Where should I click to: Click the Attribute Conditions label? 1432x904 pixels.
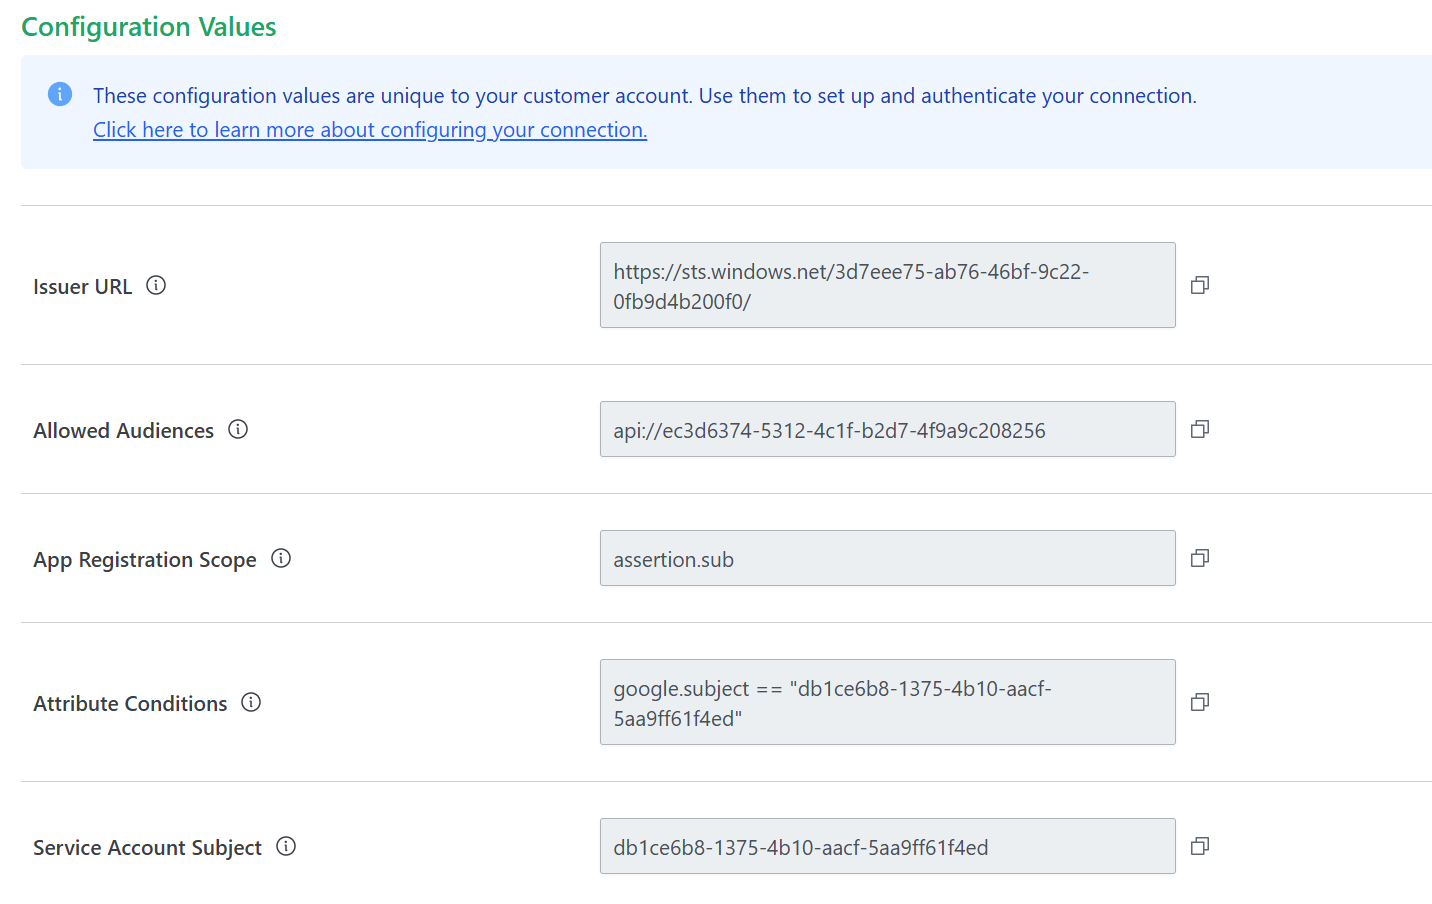[x=131, y=704]
